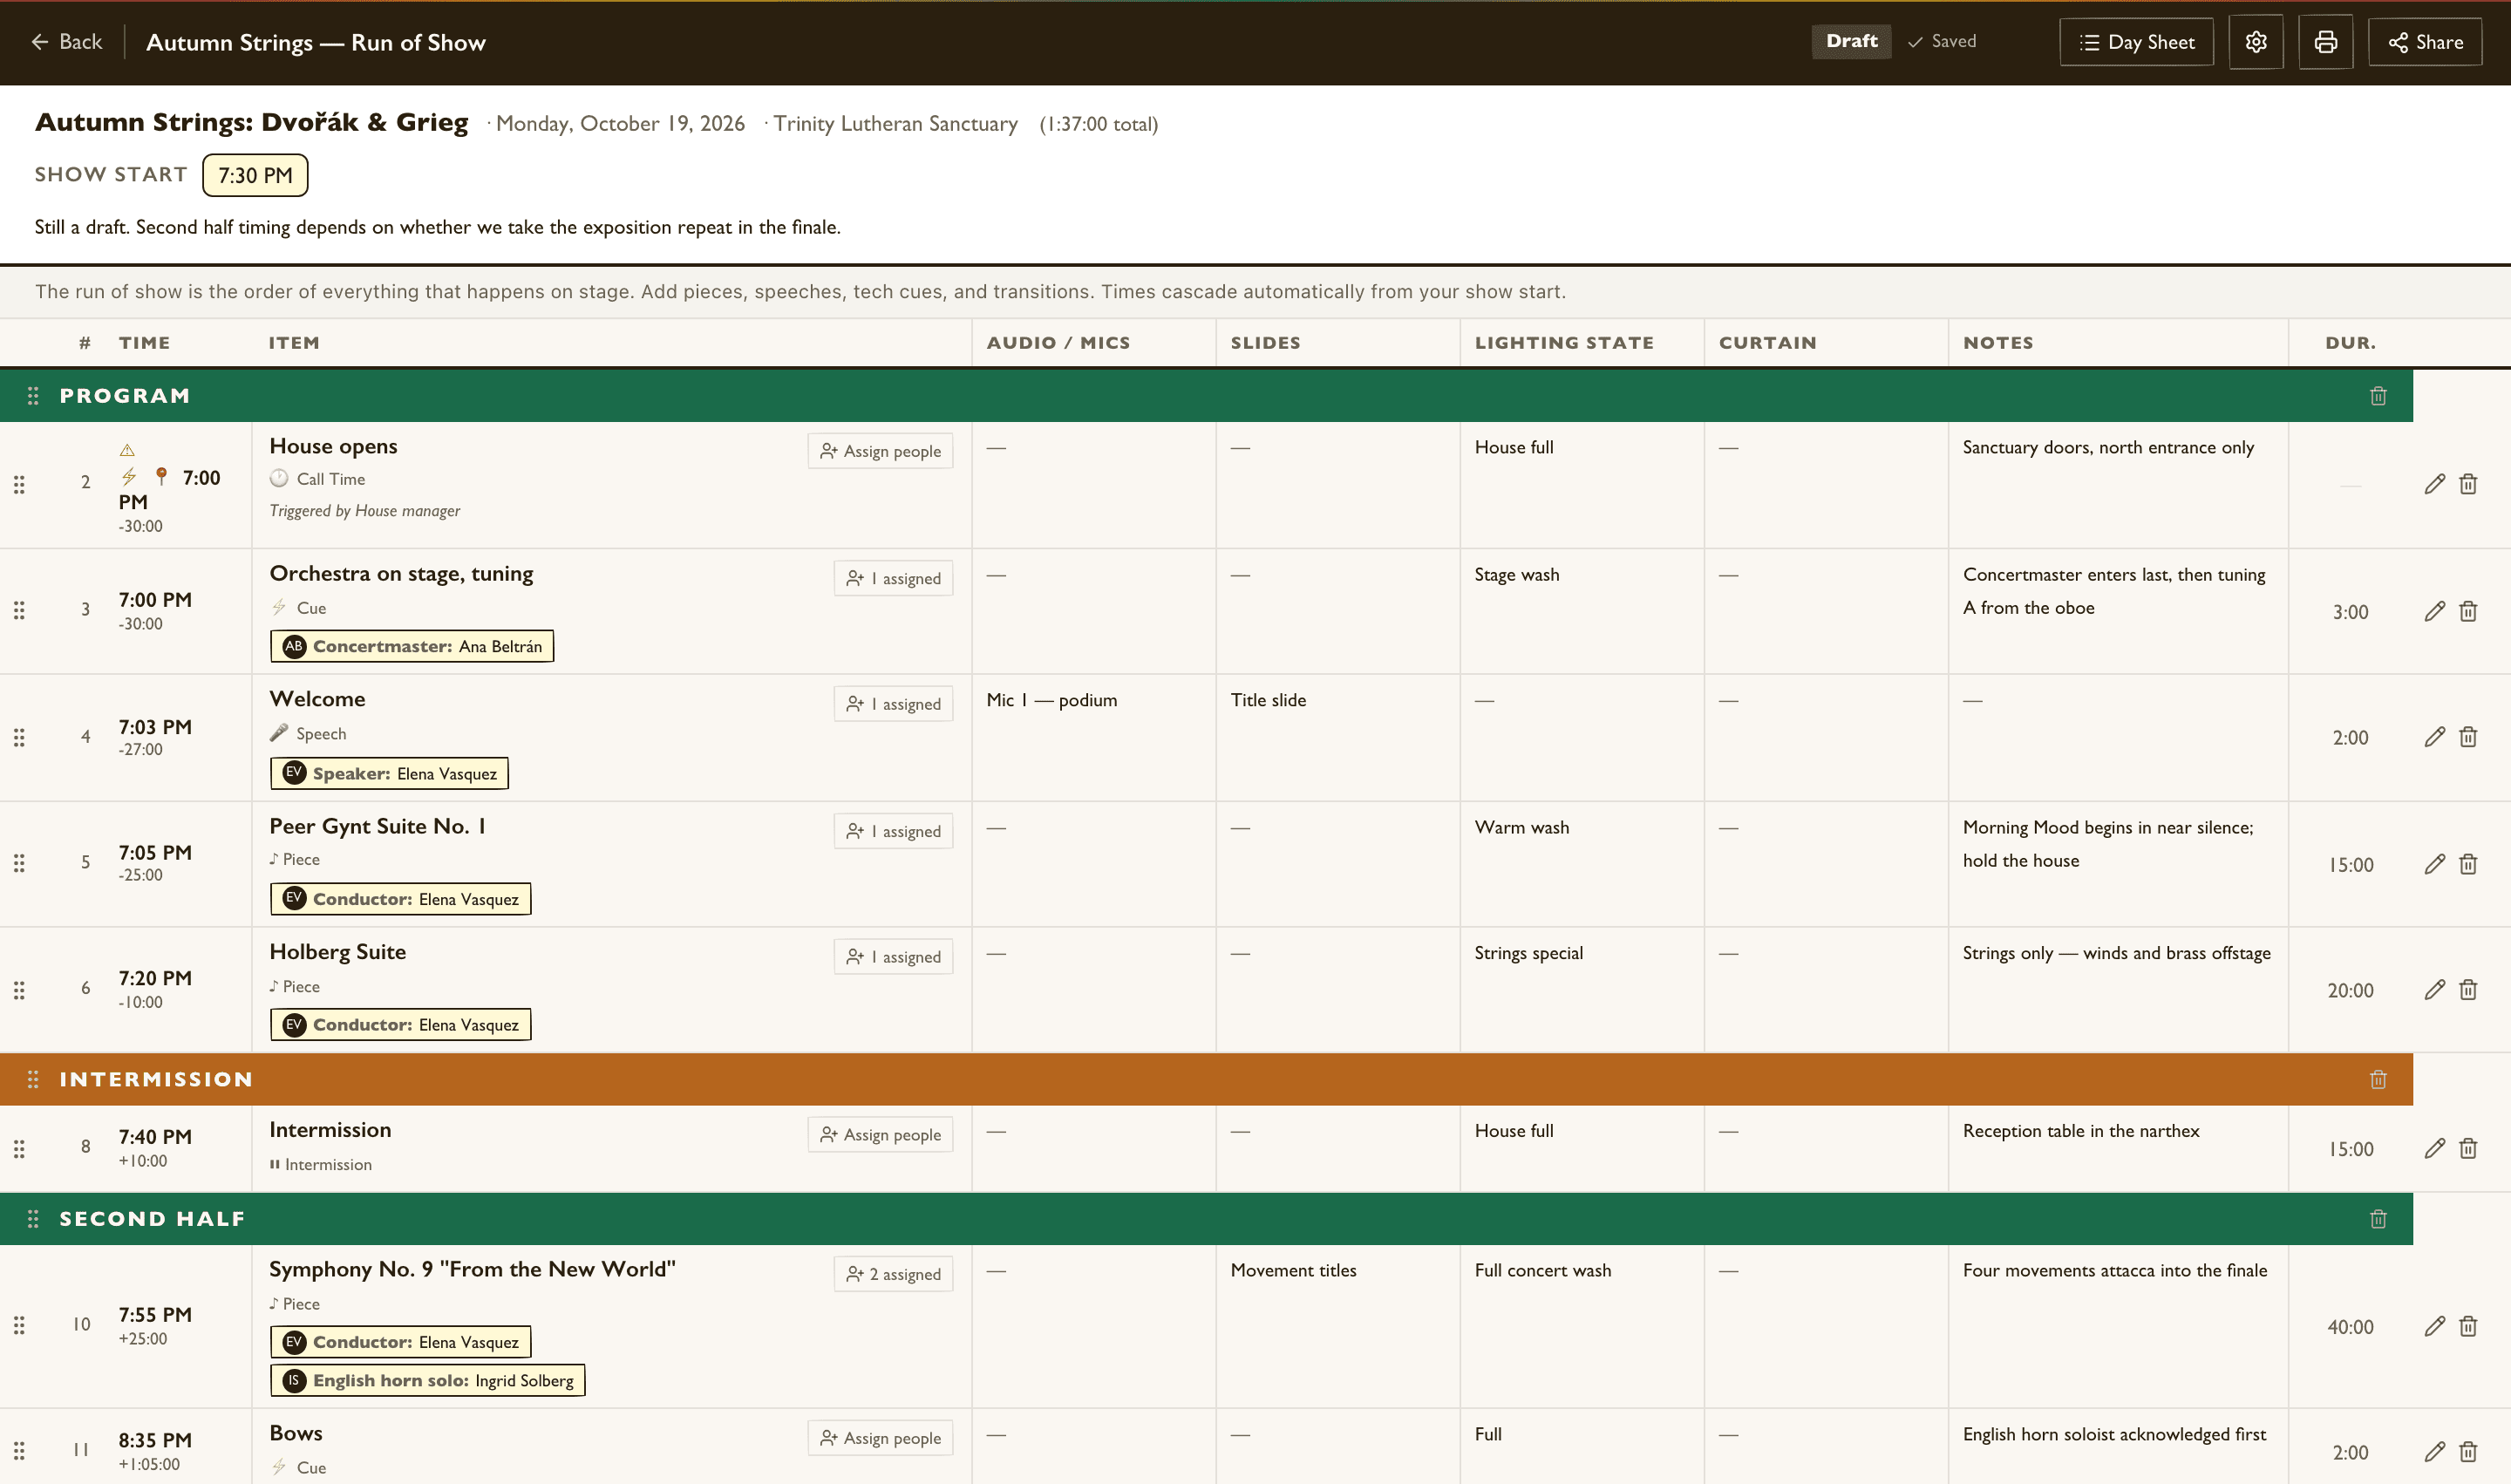Click 'Strings special' lighting state cell

[1528, 953]
